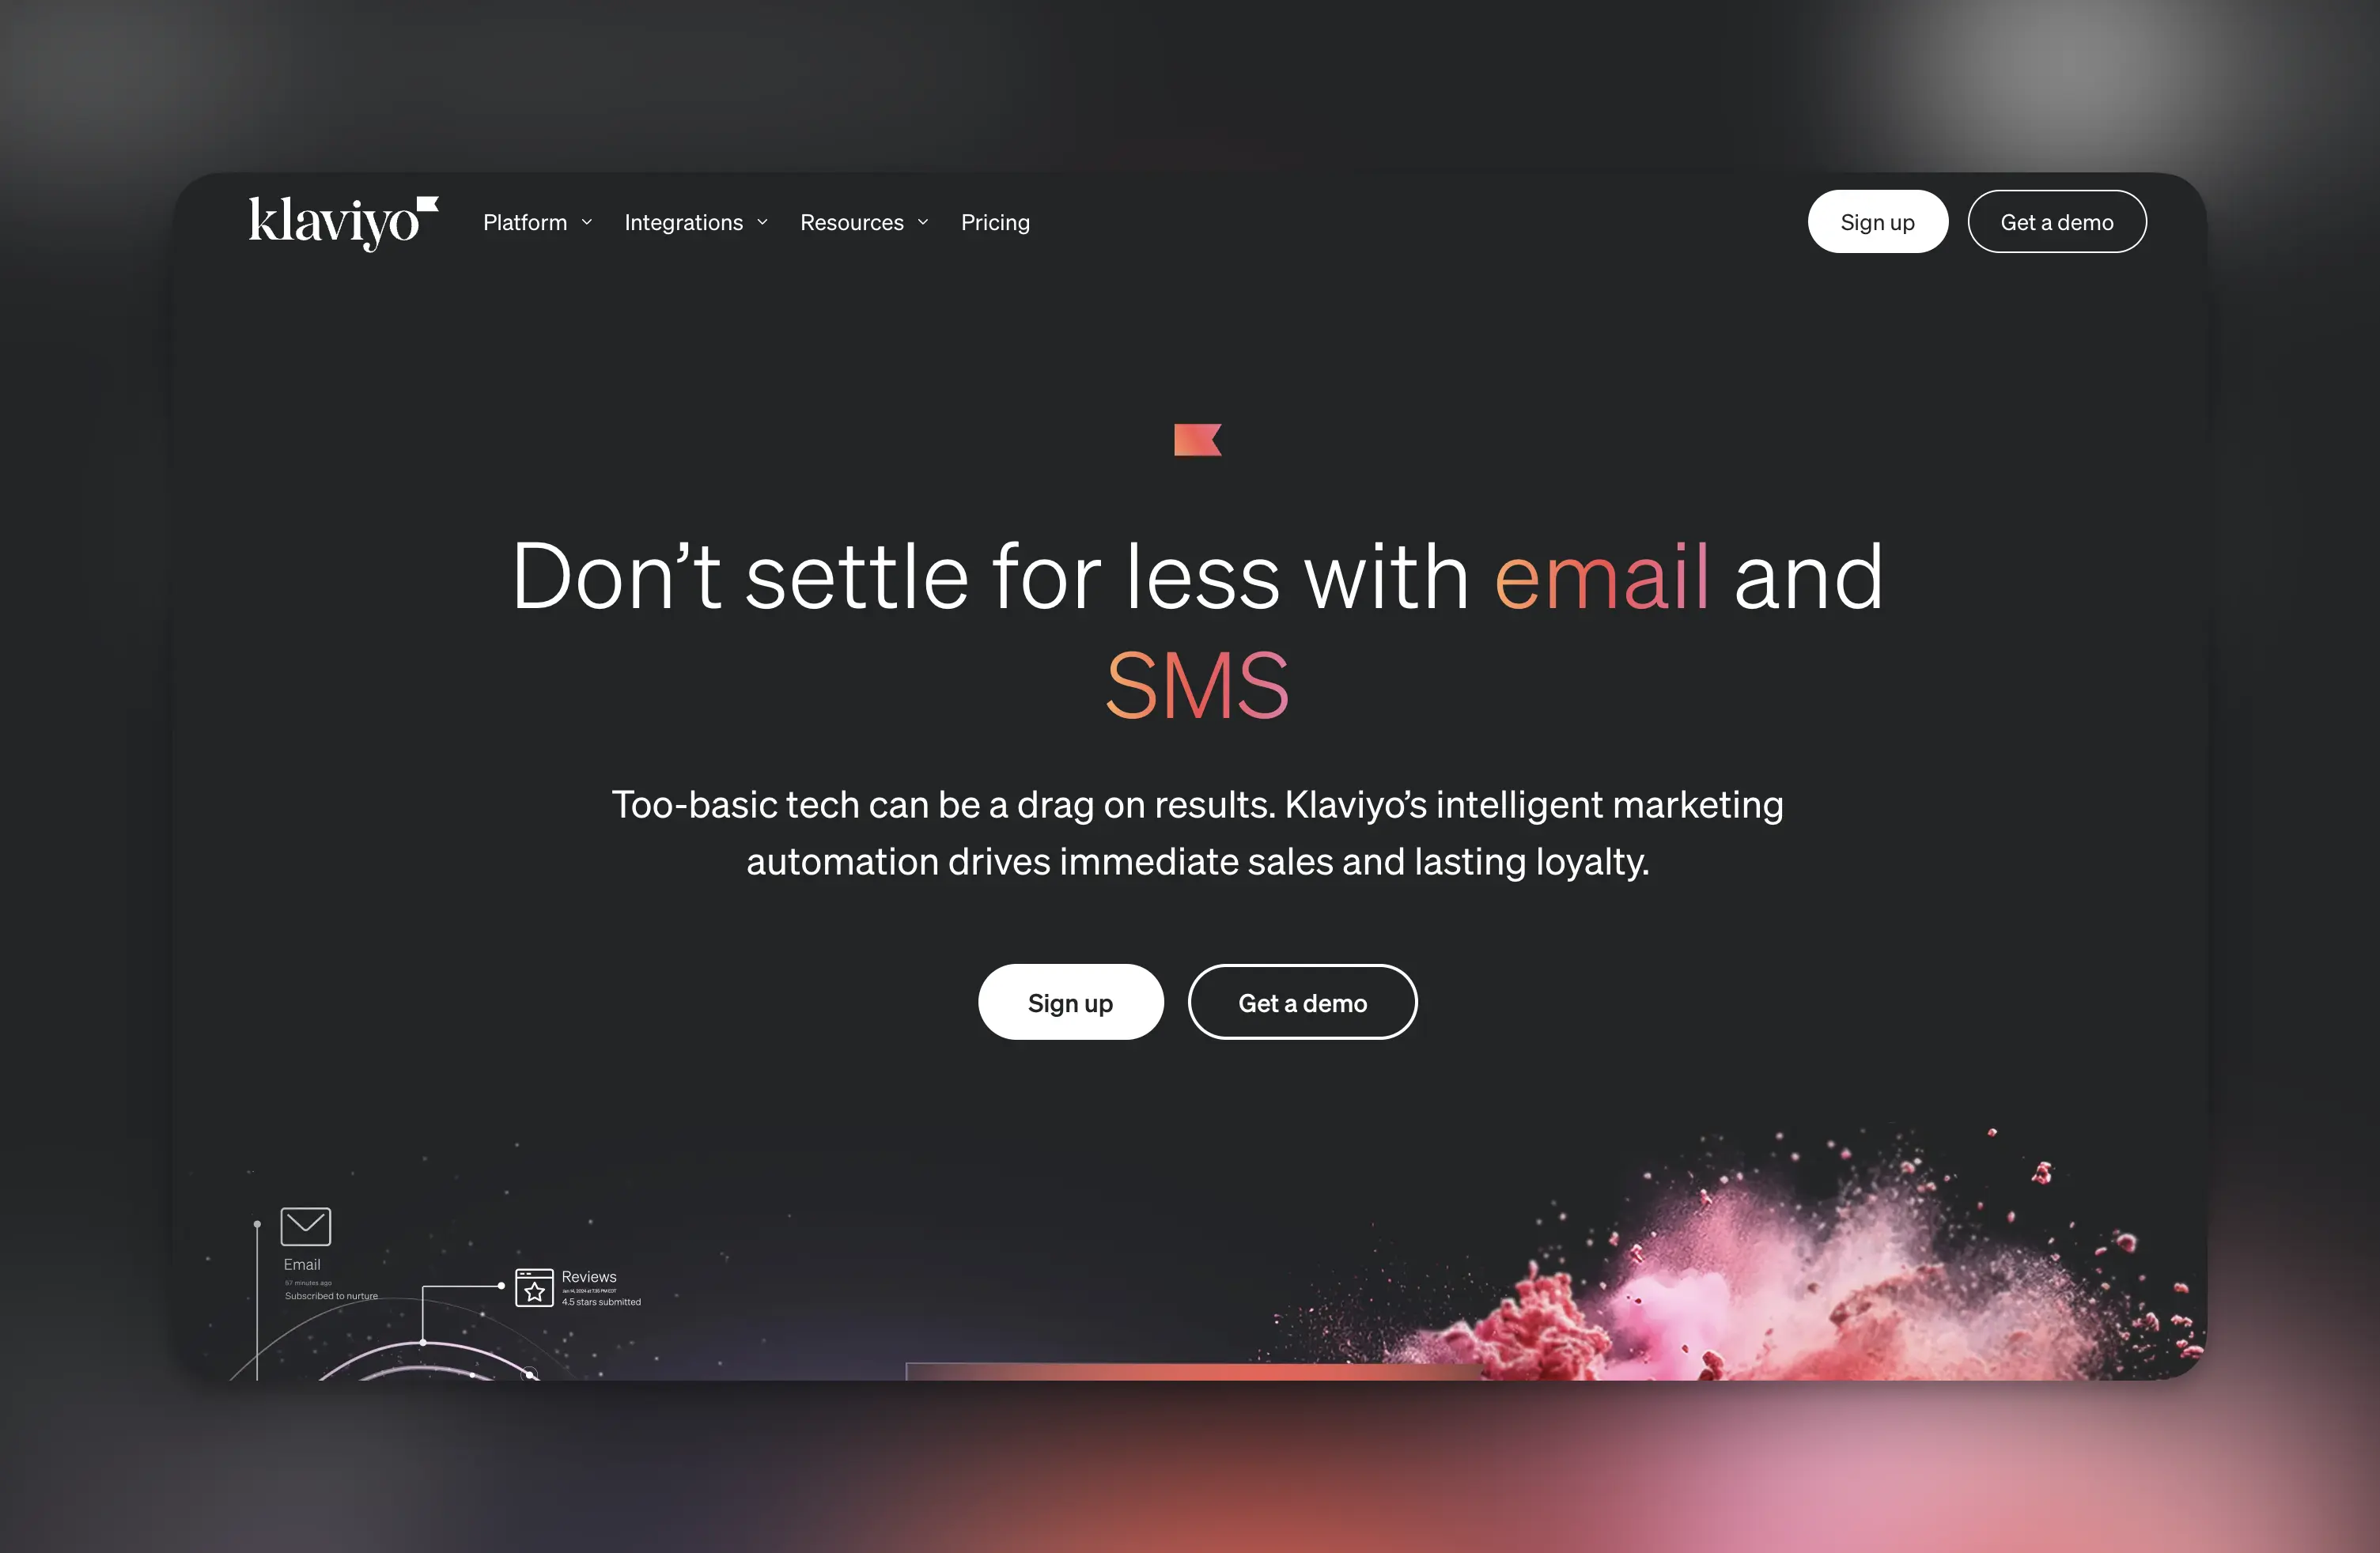Click the envelope mail icon in bottom left
This screenshot has width=2380, height=1553.
307,1224
